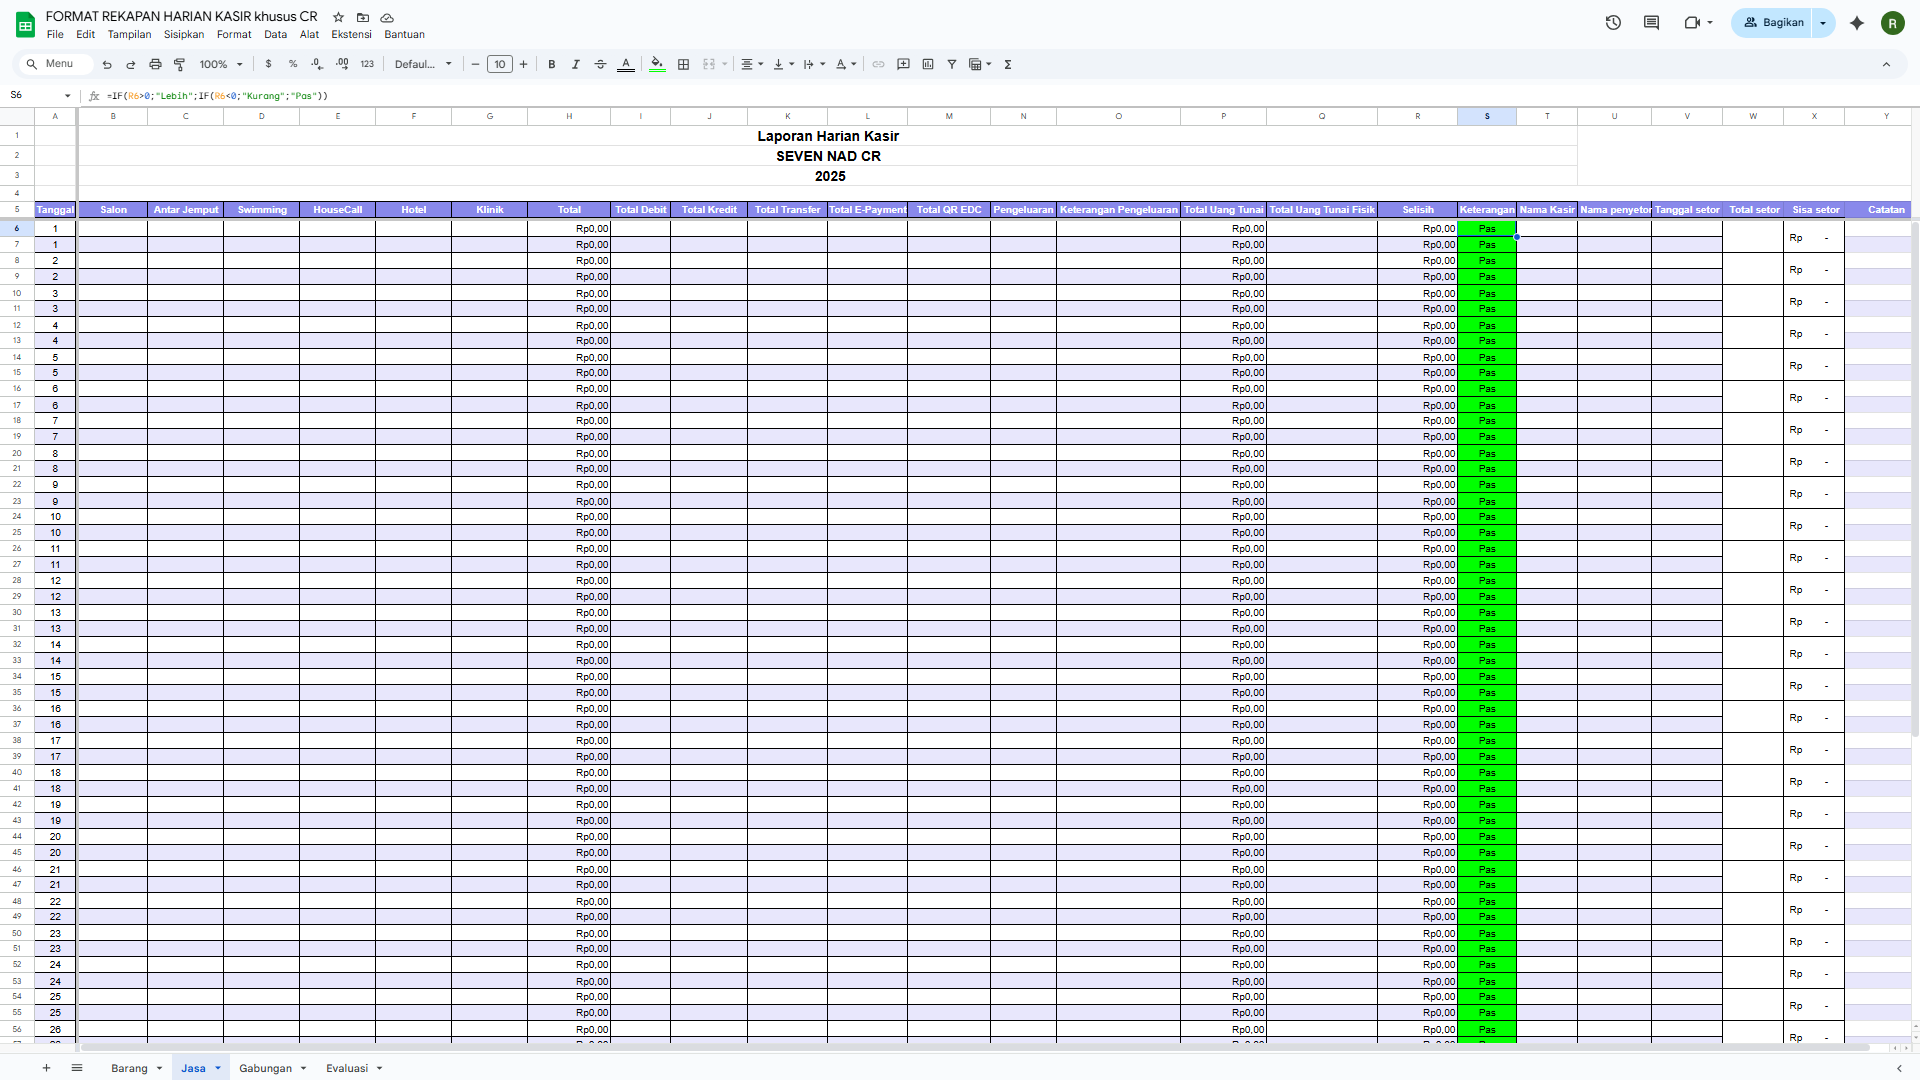This screenshot has width=1920, height=1080.
Task: Insert a chart via toolbar icon
Action: pos(928,64)
